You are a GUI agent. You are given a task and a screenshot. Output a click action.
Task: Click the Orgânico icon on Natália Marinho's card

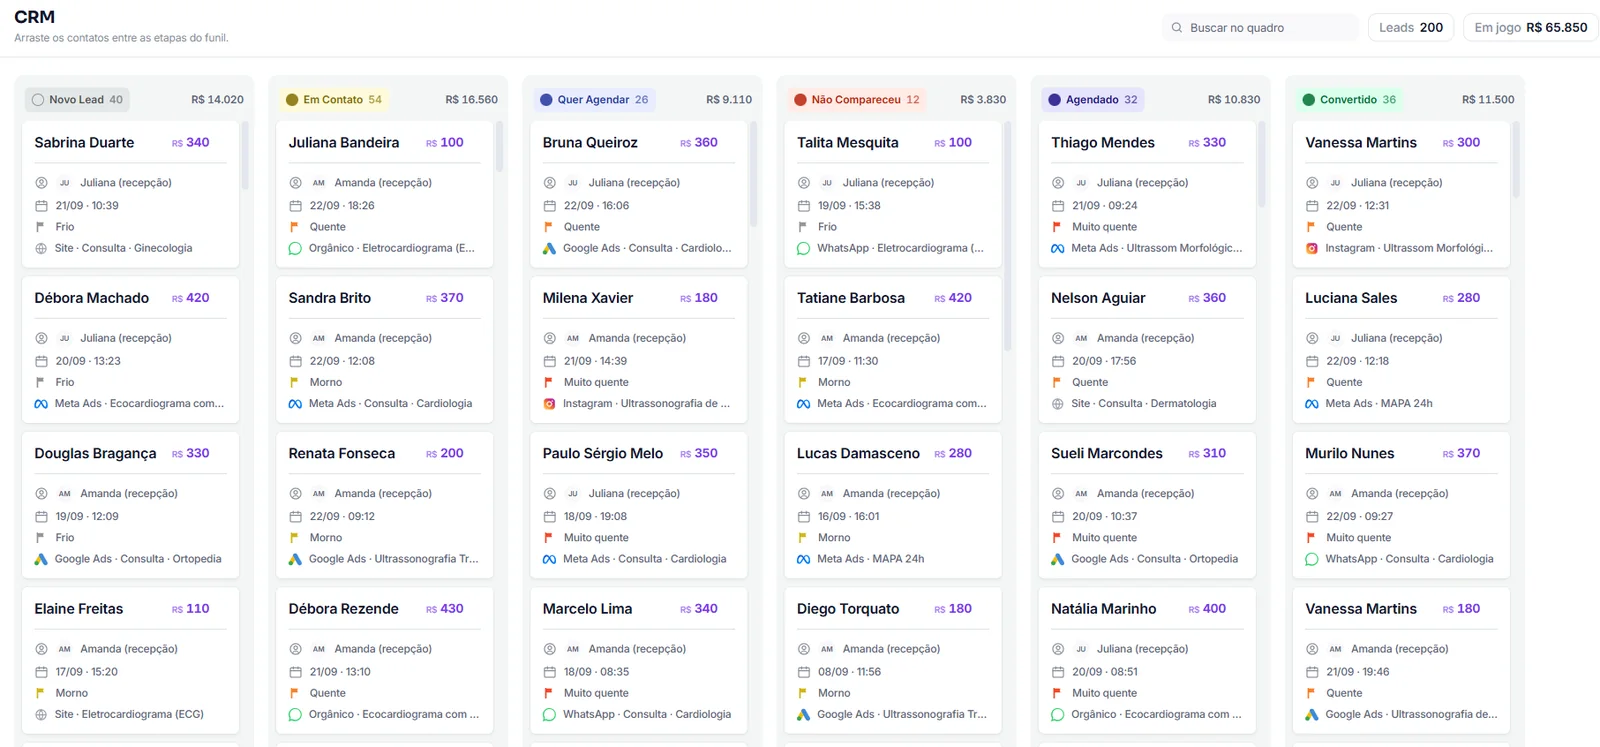click(1057, 715)
